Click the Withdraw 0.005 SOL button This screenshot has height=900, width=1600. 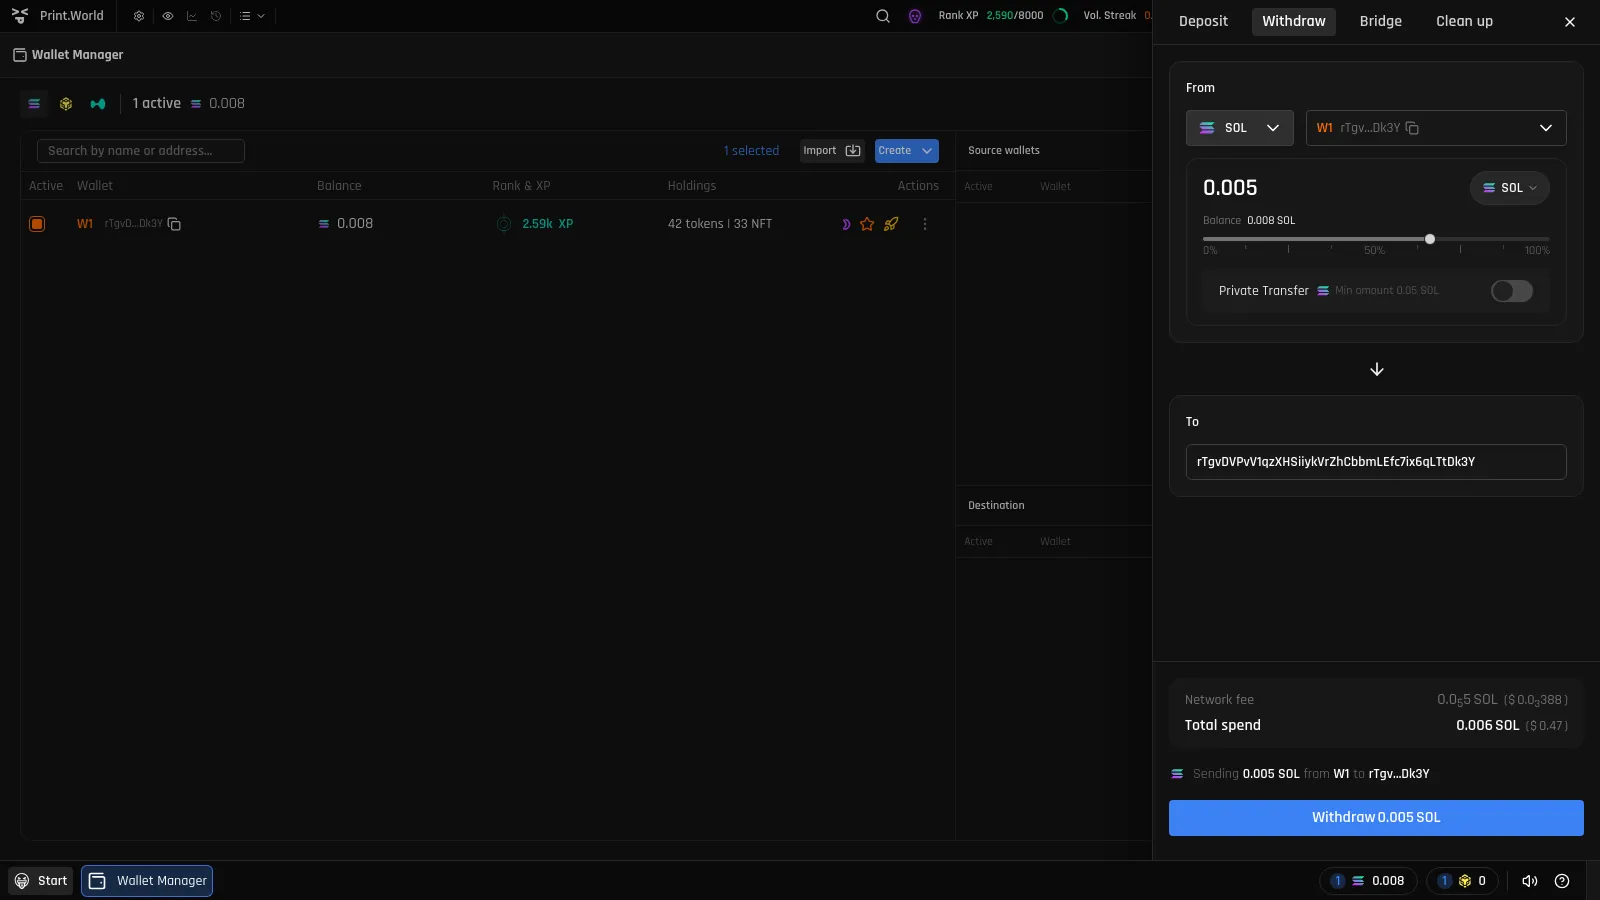(x=1376, y=818)
